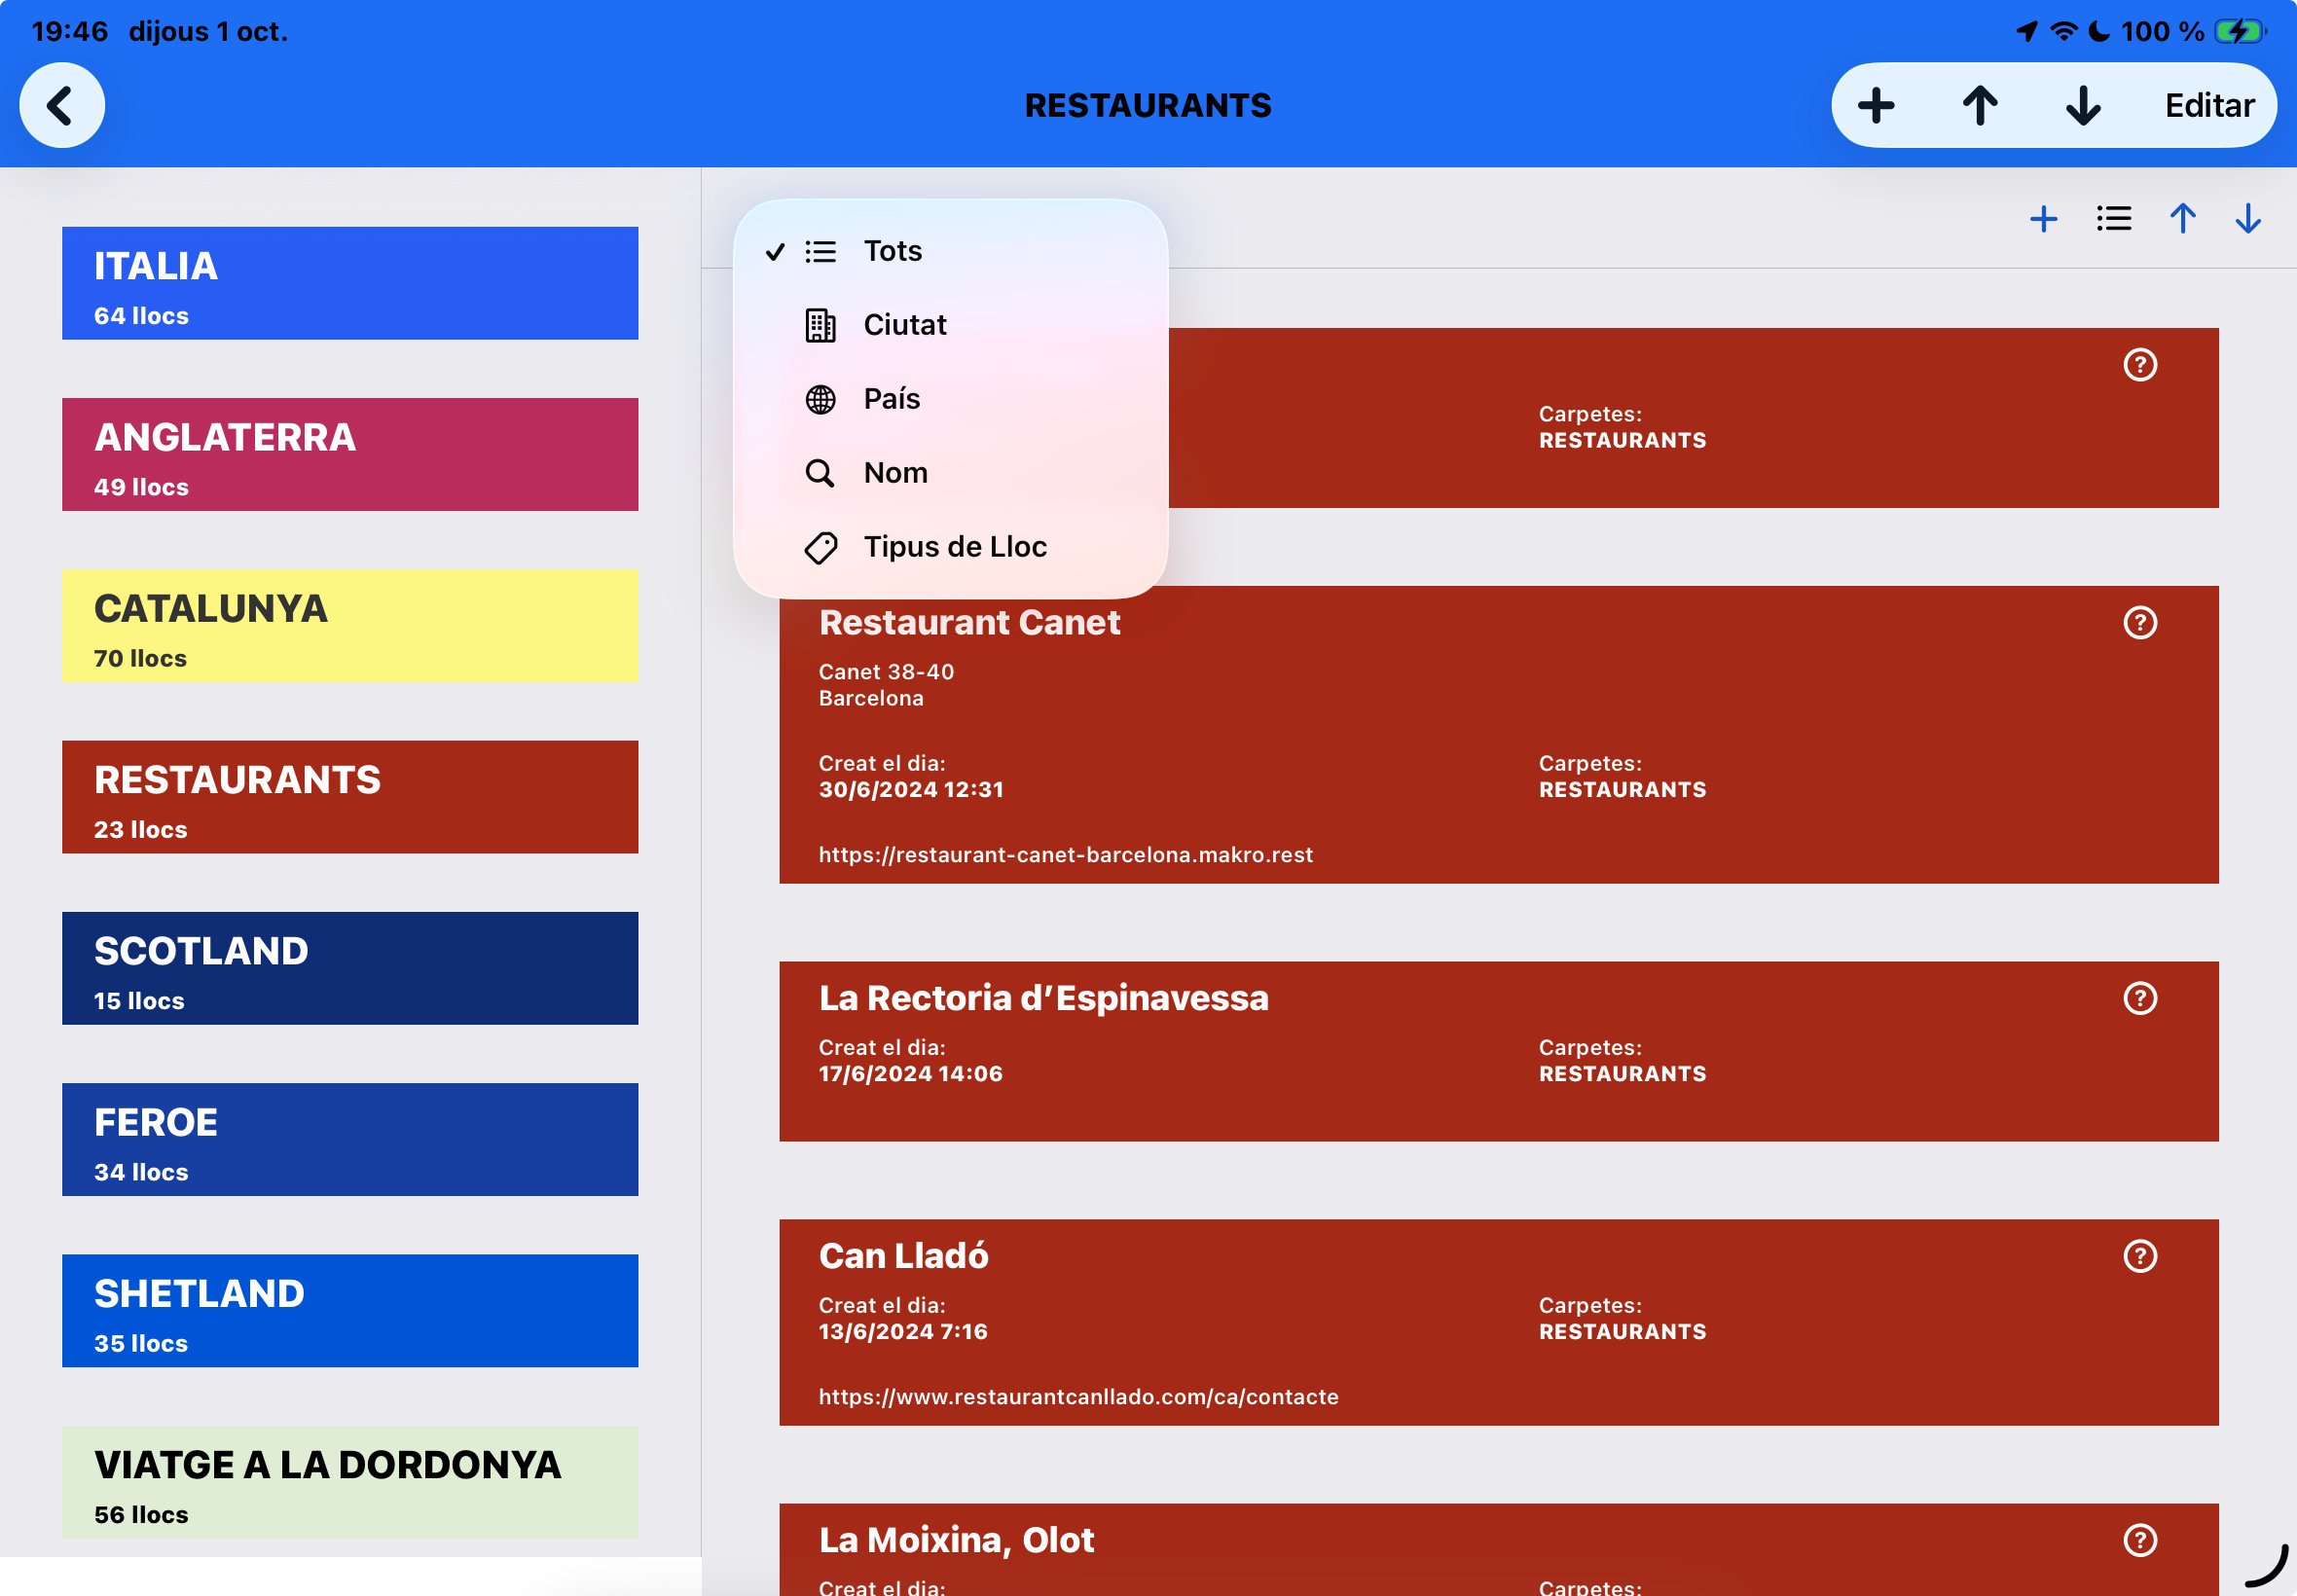The height and width of the screenshot is (1596, 2297).
Task: Tap the 19:46 clock in status bar
Action: click(69, 32)
